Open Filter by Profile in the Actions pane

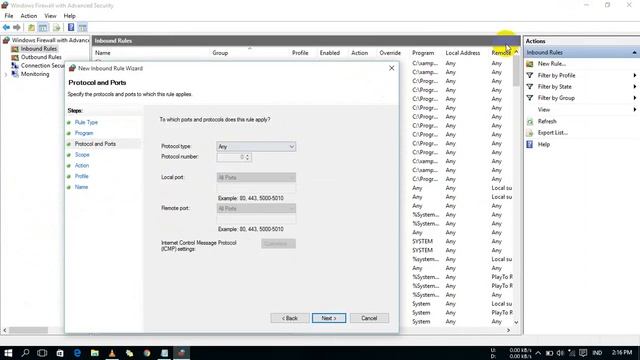tap(556, 76)
